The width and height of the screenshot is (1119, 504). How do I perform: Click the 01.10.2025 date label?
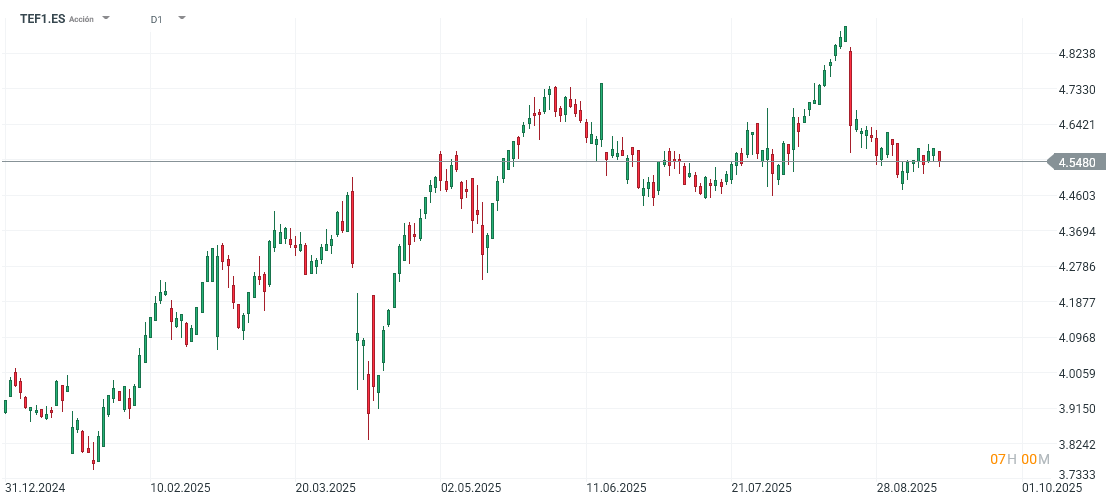[1052, 488]
